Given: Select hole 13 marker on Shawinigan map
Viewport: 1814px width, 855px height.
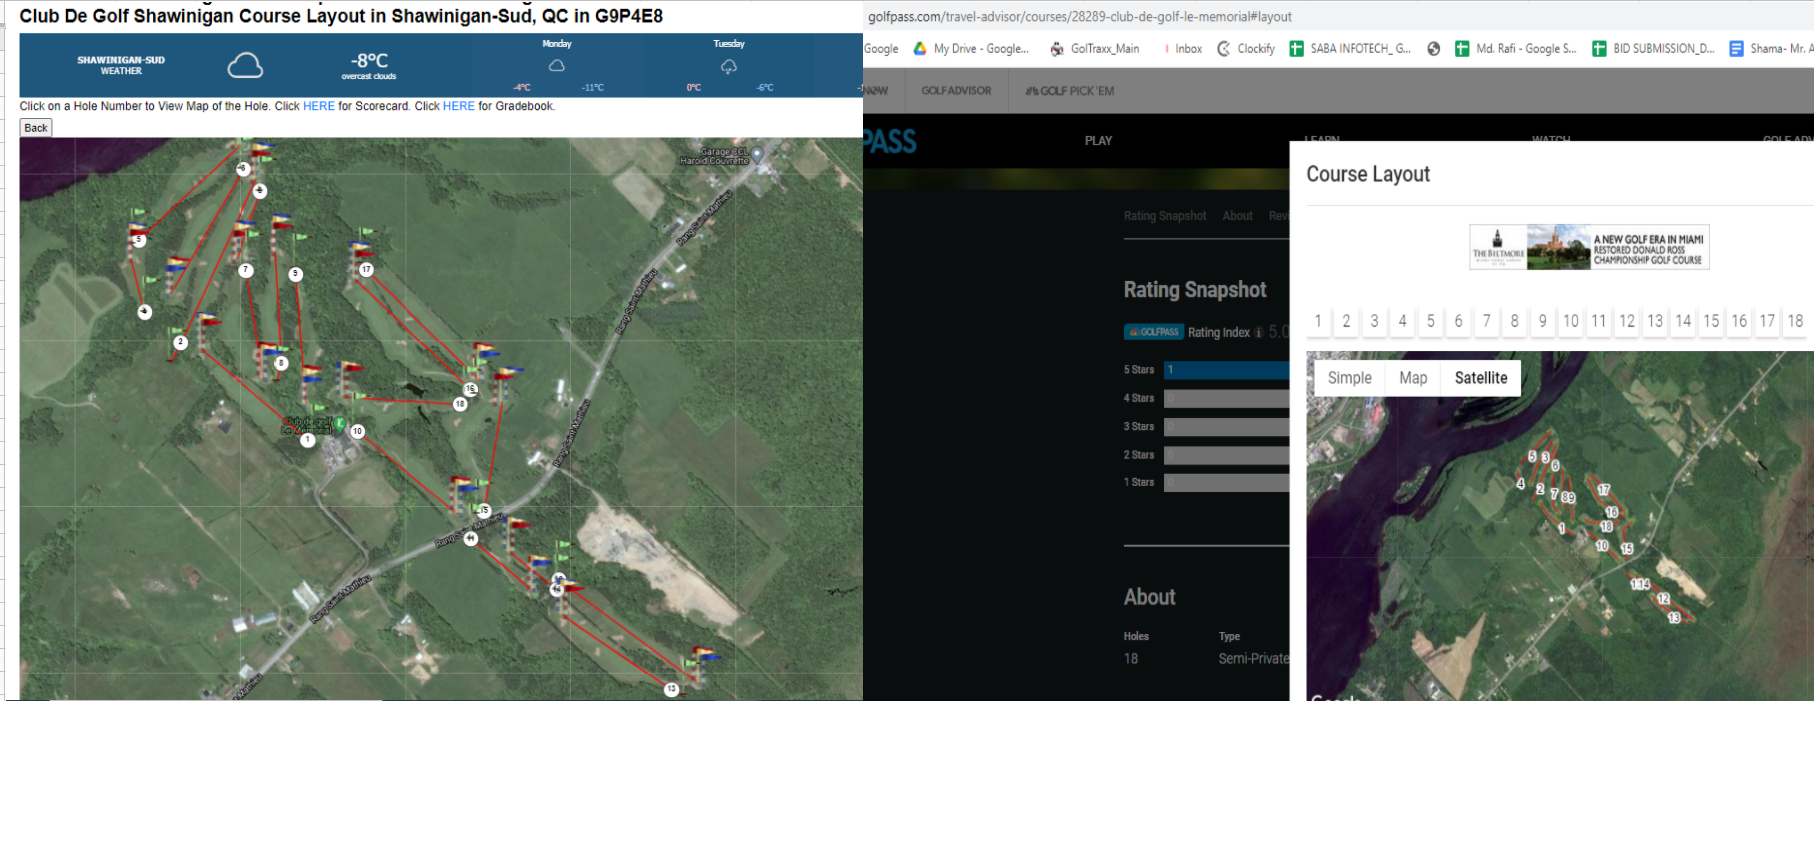Looking at the screenshot, I should 672,689.
